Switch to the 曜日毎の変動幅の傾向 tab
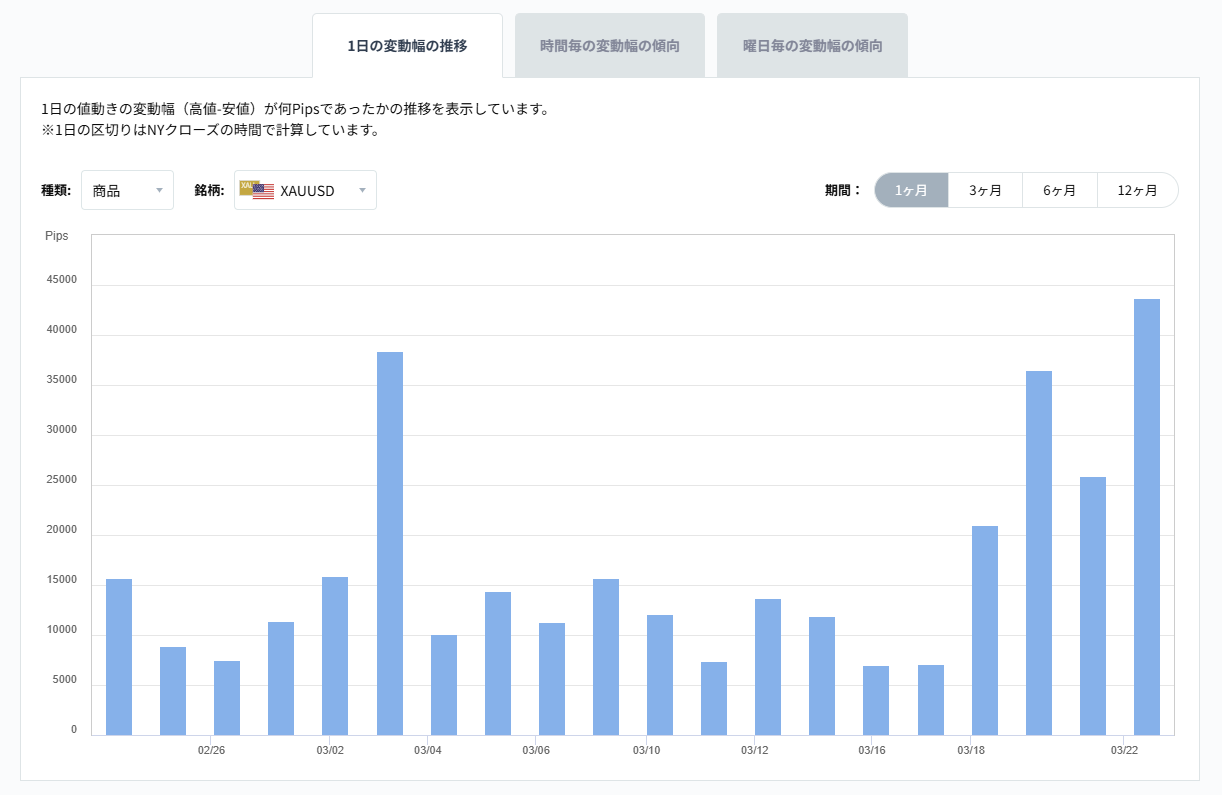This screenshot has width=1222, height=795. point(812,45)
